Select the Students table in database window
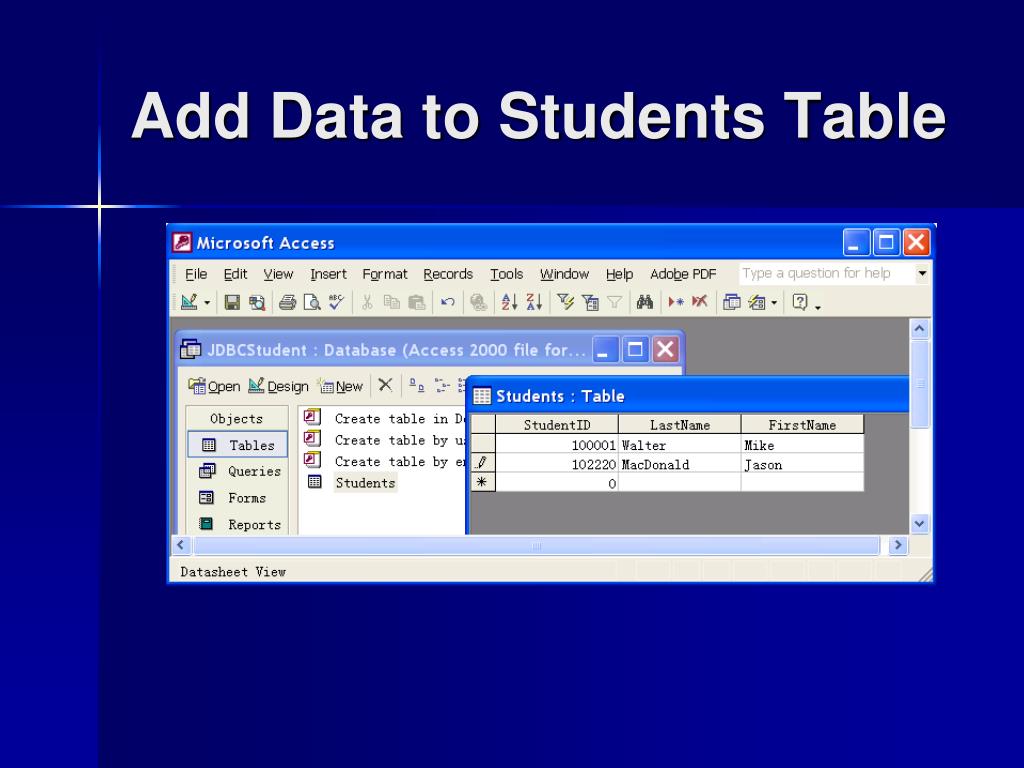Screen dimensions: 1024x768 tap(365, 483)
